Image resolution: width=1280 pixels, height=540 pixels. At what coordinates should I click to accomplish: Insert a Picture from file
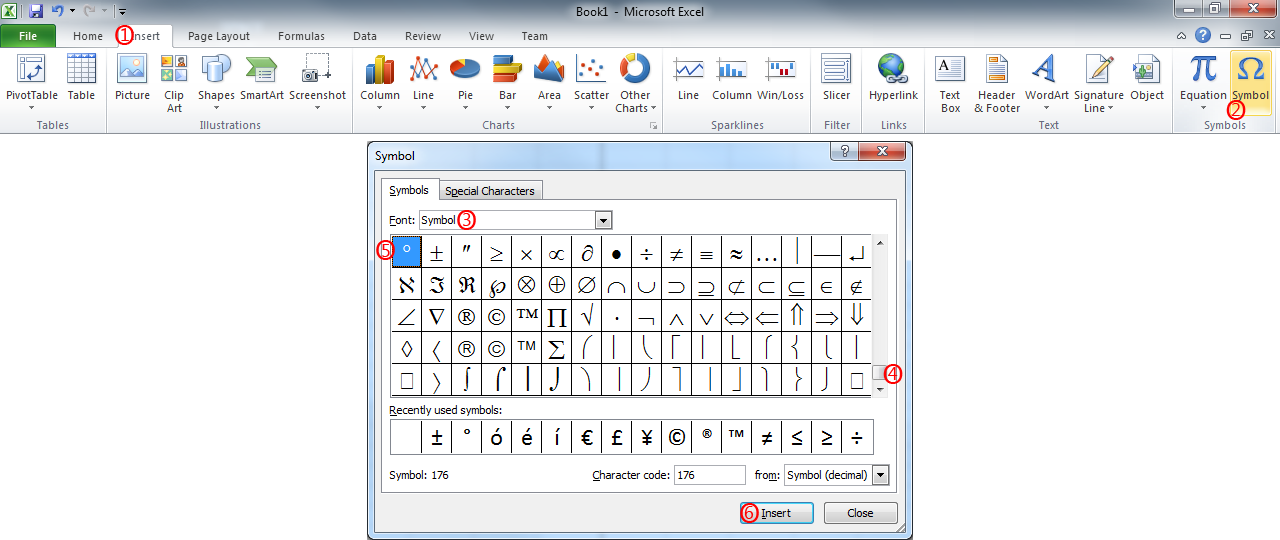[x=132, y=78]
